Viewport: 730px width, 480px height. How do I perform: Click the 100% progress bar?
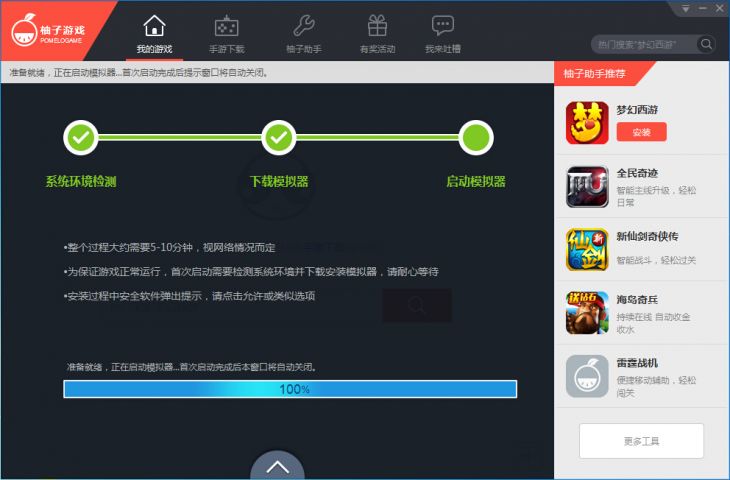(290, 389)
